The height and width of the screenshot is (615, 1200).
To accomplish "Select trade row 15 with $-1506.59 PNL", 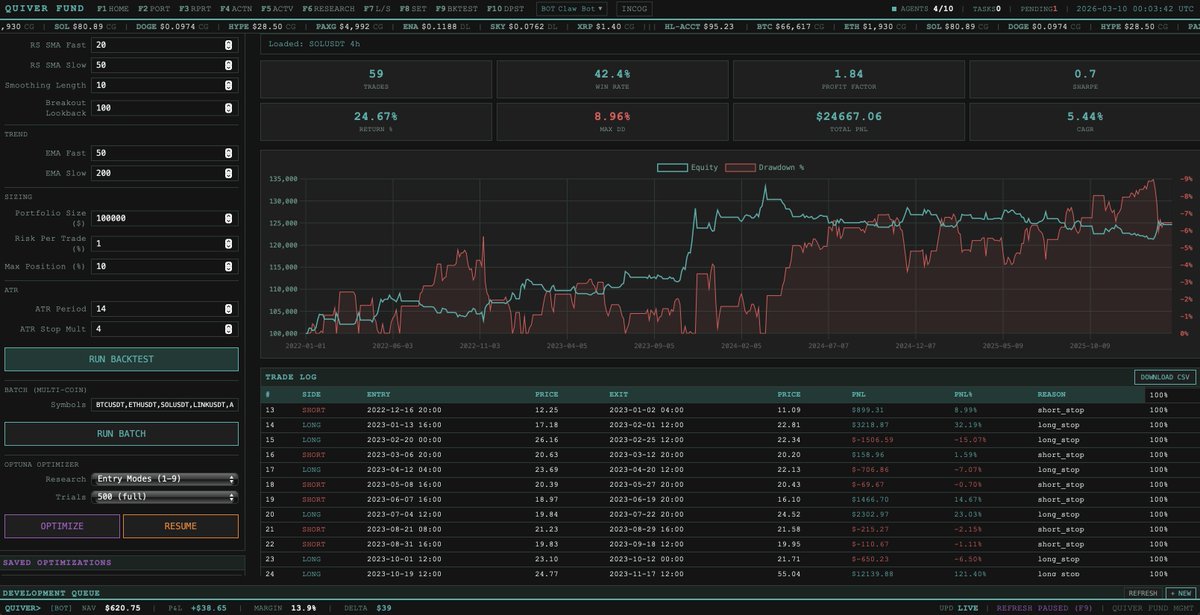I will pyautogui.click(x=730, y=439).
